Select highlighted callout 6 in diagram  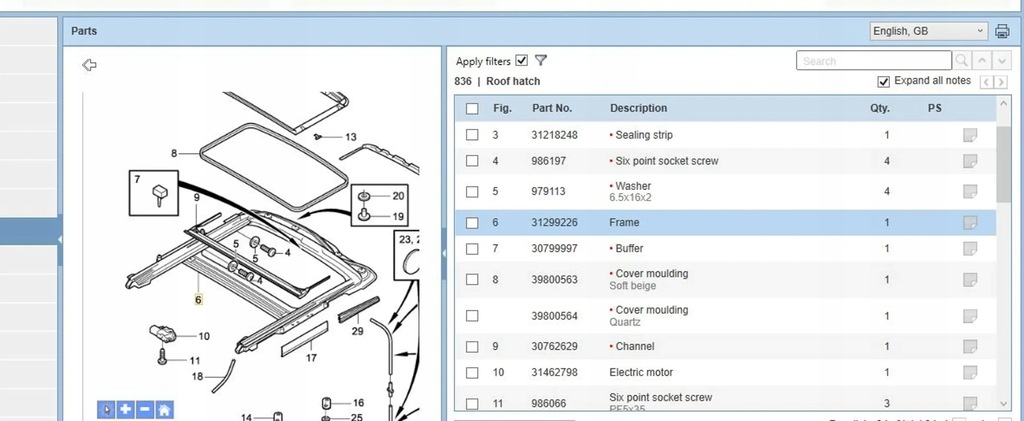(199, 300)
